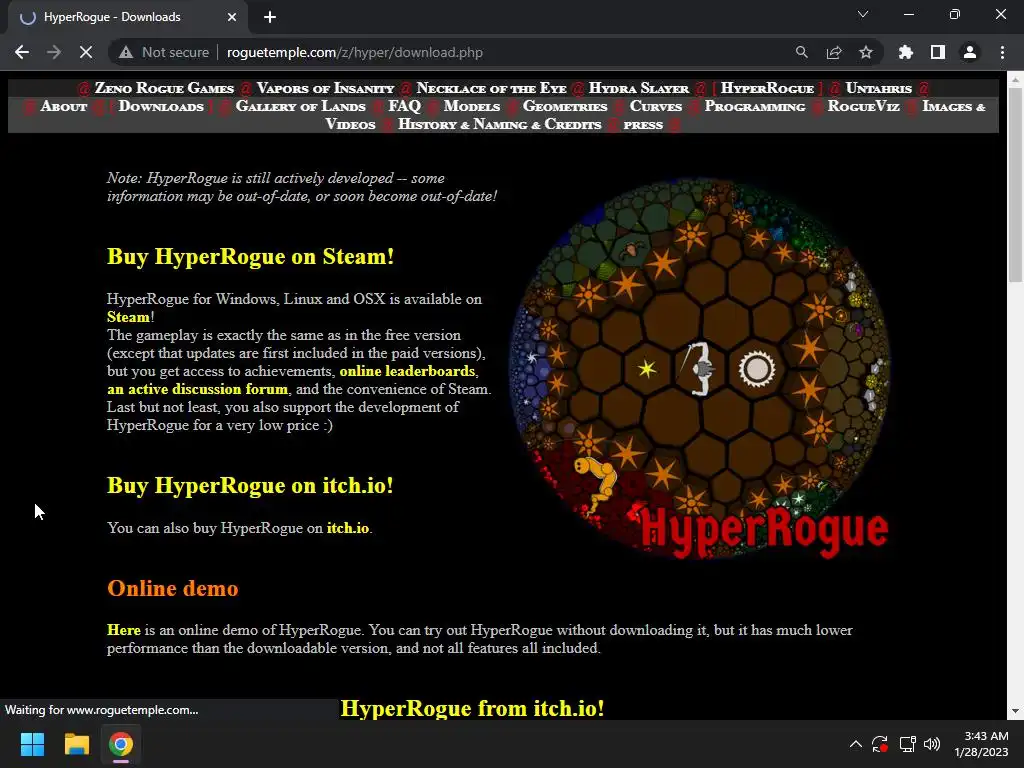
Task: Open the online leaderboards link
Action: pyautogui.click(x=407, y=371)
